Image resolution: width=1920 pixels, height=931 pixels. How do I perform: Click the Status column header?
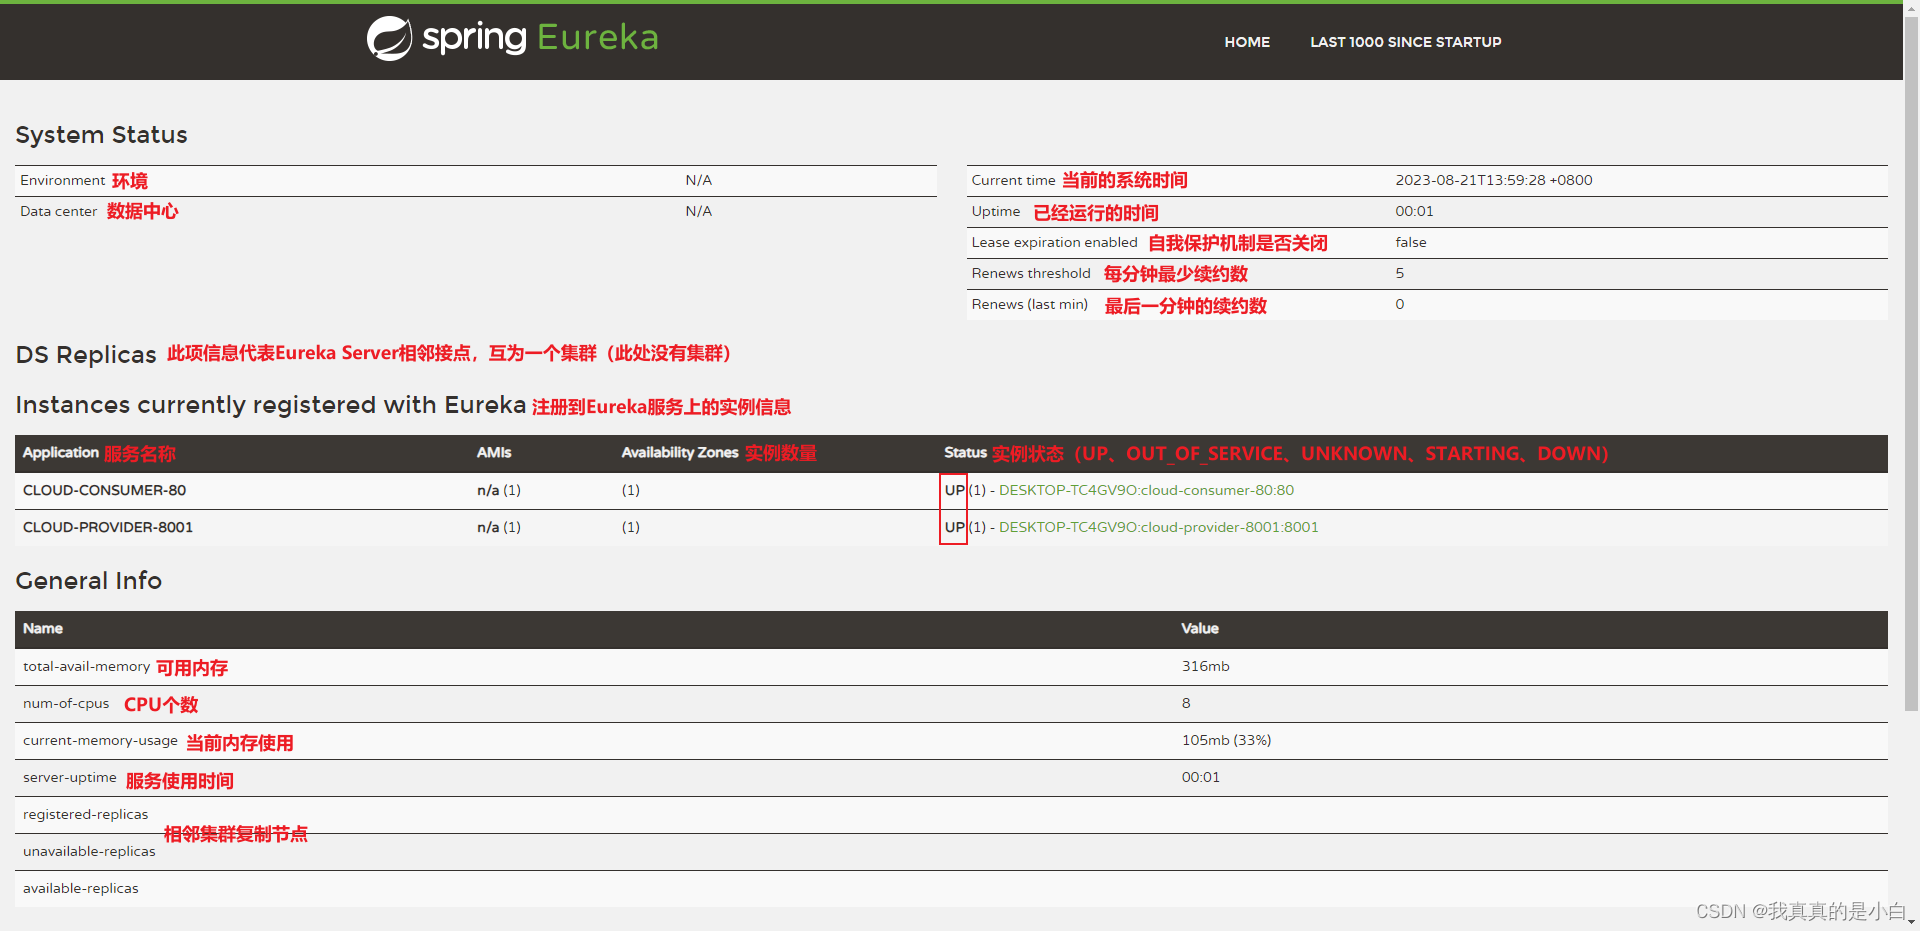coord(965,453)
